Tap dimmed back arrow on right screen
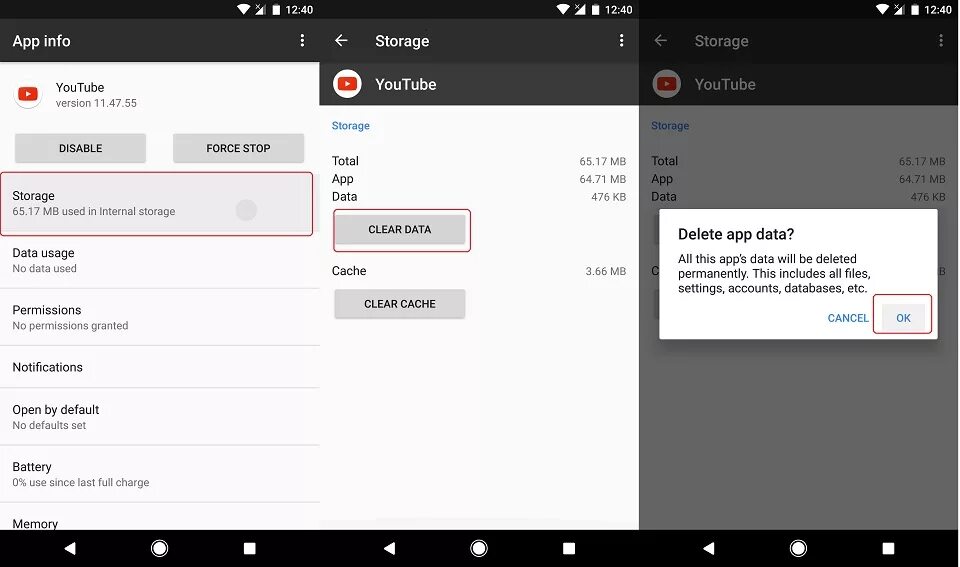 (661, 40)
